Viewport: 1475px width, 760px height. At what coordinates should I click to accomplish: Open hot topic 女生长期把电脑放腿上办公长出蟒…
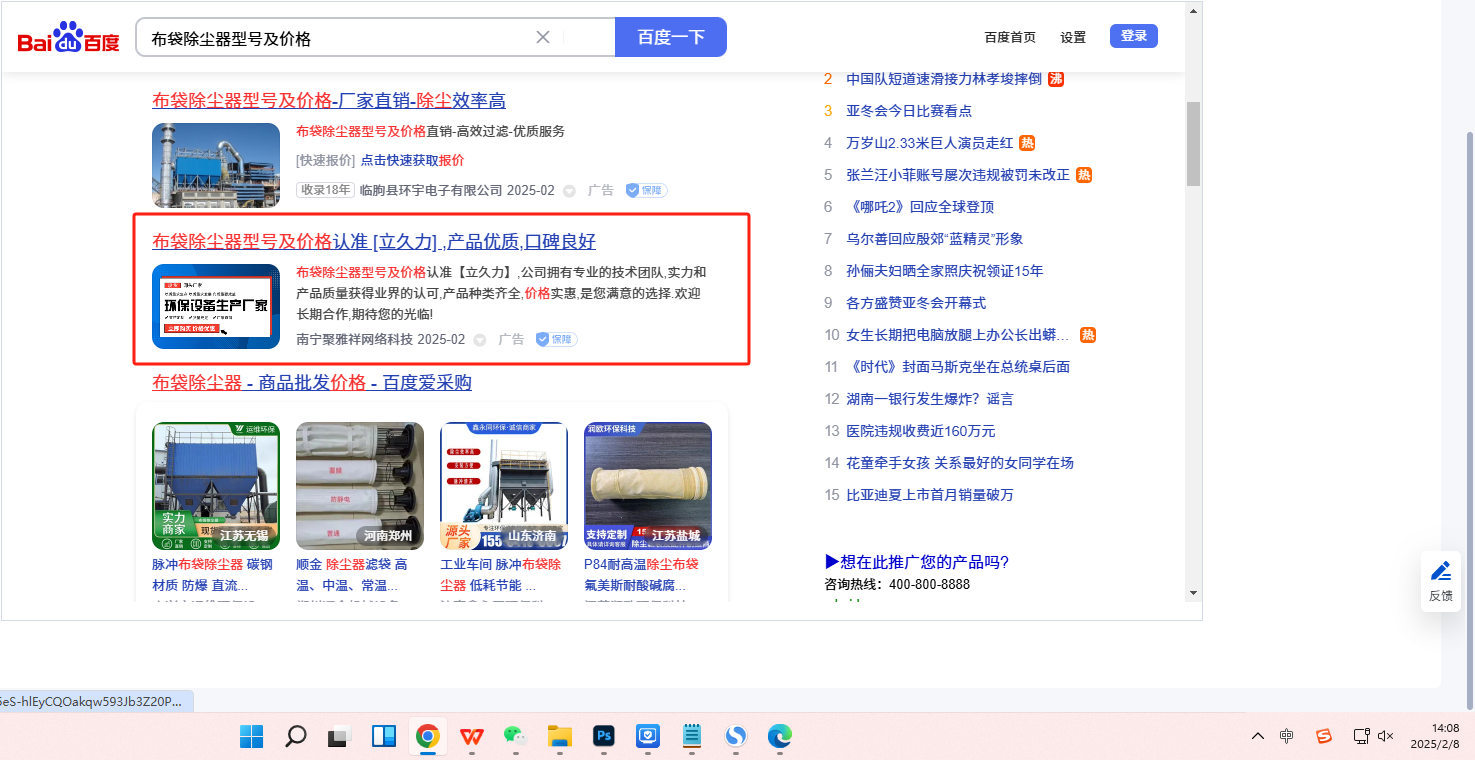click(958, 335)
